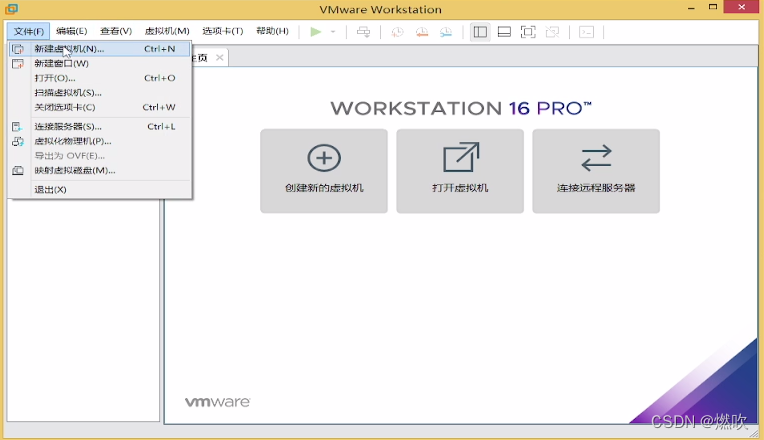Minimize the VMware Workstation window
Screen dimensions: 764x440
click(x=691, y=8)
